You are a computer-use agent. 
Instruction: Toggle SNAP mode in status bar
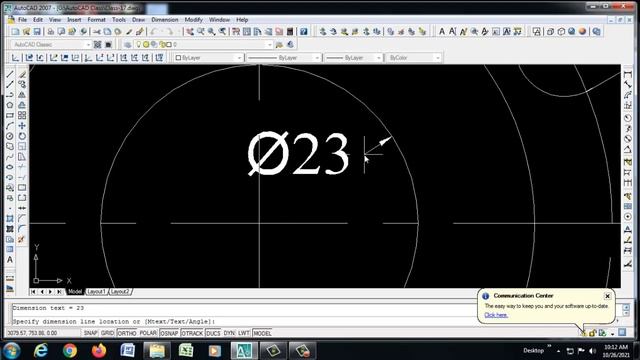pyautogui.click(x=90, y=333)
